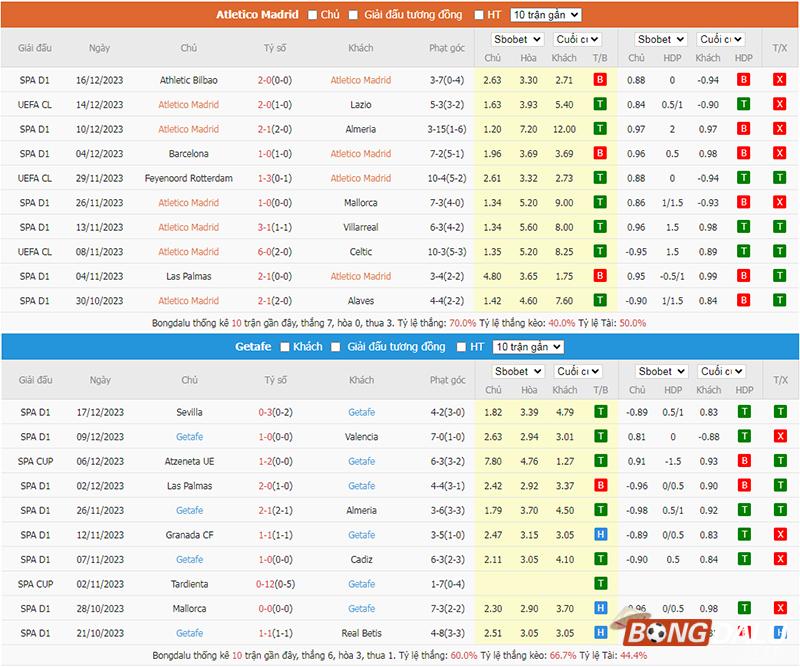
Task: Open Atletico Madrid's 10 trận gần dropdown
Action: [545, 15]
